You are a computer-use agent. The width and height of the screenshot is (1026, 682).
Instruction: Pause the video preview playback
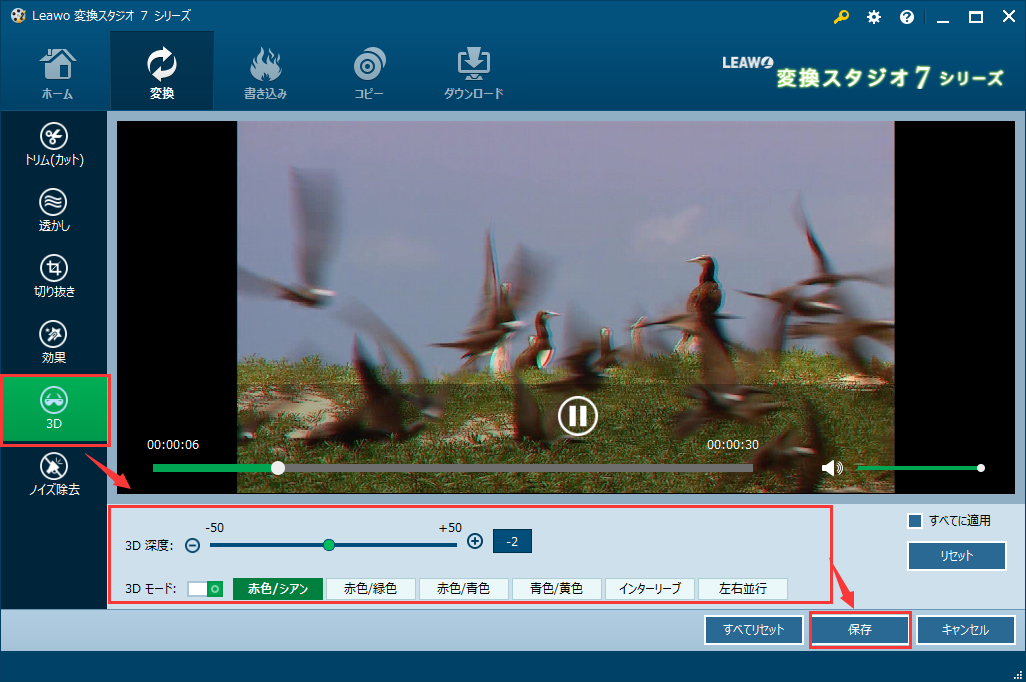click(577, 415)
